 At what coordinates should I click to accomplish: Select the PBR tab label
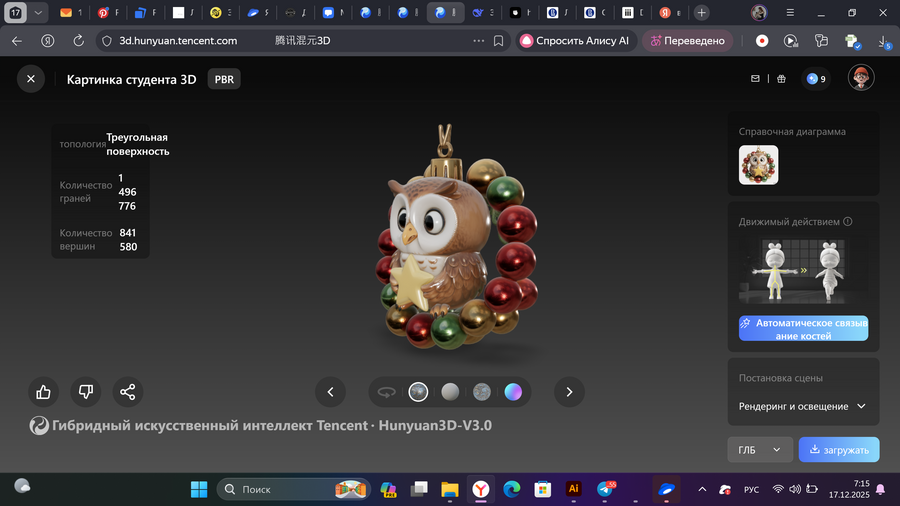tap(224, 79)
